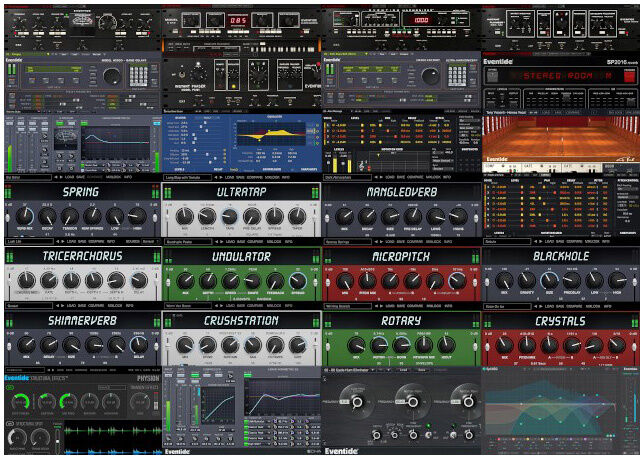Click COMPARE above the MANGLEDVERB panel
This screenshot has height=456, width=640.
click(415, 178)
